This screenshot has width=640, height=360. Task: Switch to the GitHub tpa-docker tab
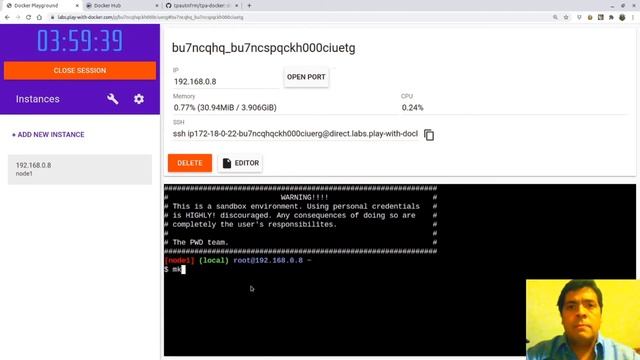pos(202,6)
